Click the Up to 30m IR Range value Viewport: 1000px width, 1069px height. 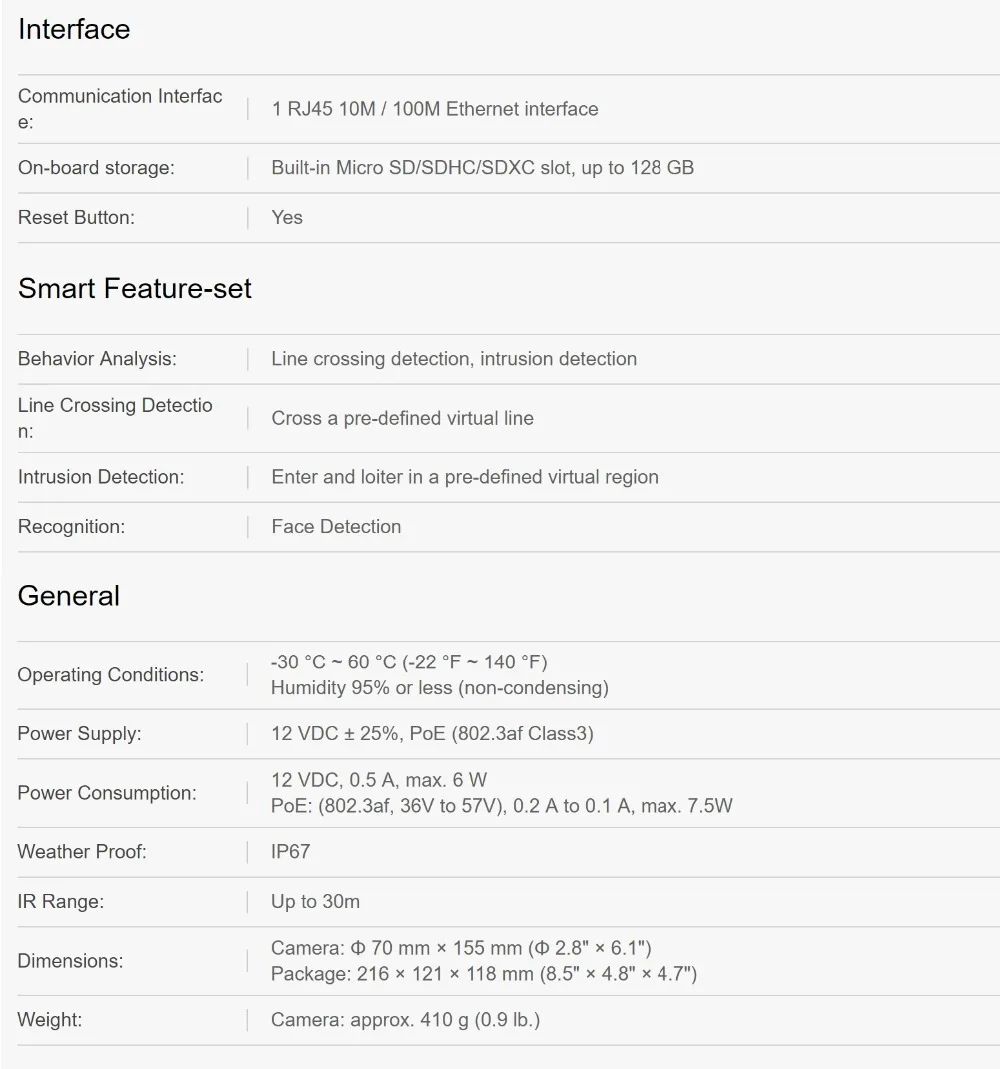[x=315, y=901]
